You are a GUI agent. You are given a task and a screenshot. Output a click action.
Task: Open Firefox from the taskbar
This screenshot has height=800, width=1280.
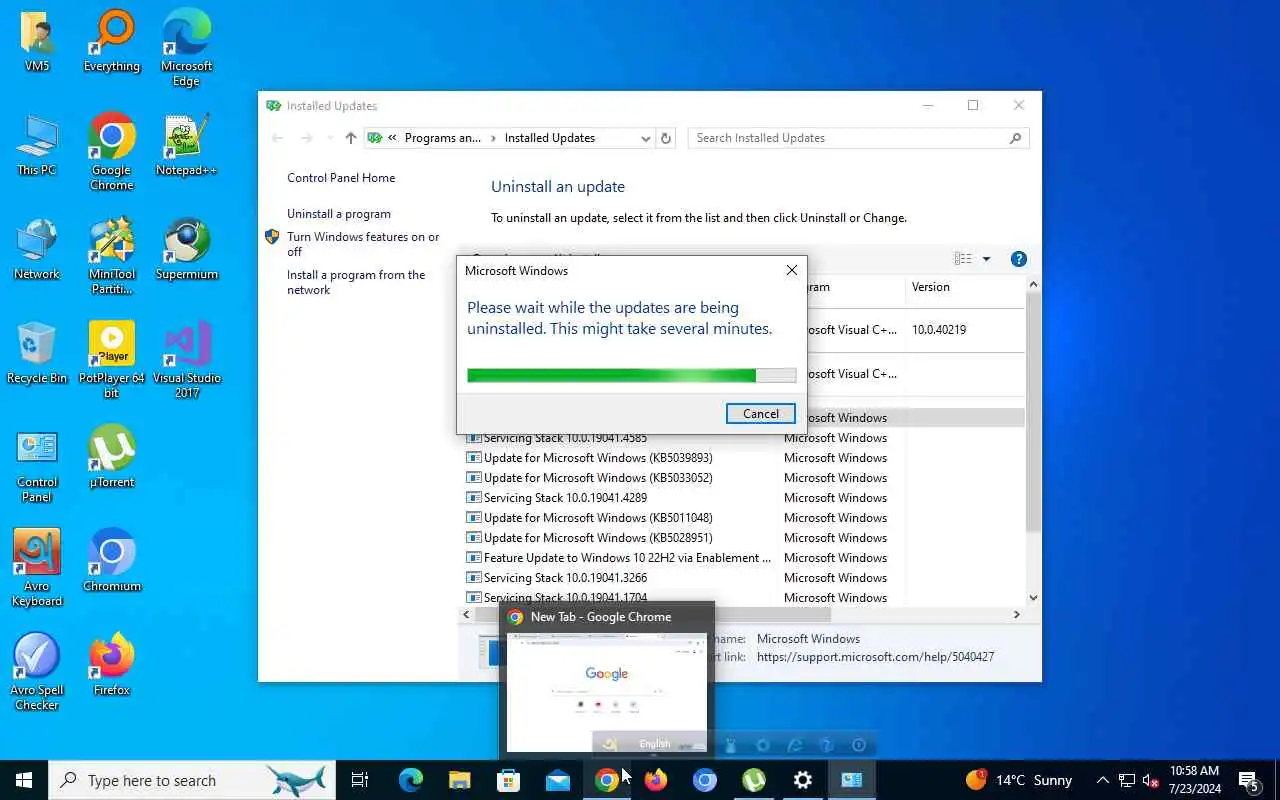(656, 780)
